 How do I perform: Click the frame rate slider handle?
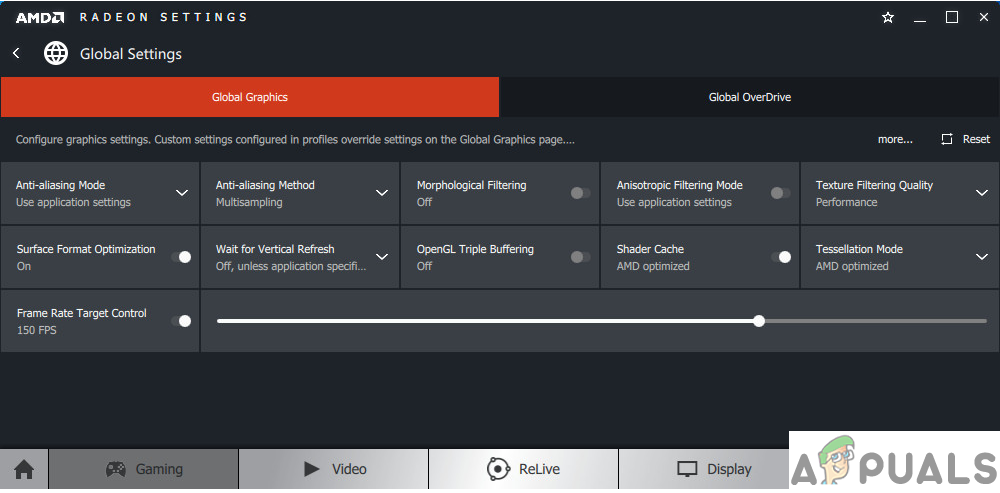[x=758, y=321]
